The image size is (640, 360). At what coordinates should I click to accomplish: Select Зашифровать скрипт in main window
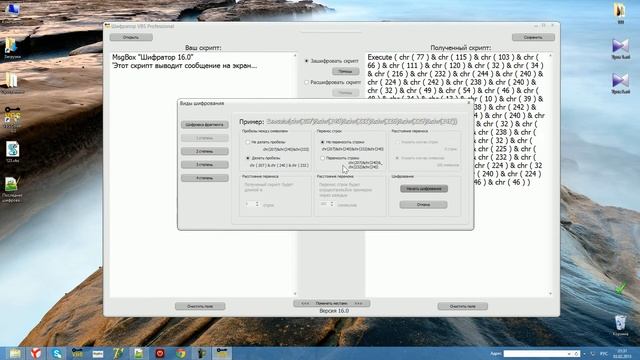click(x=307, y=61)
